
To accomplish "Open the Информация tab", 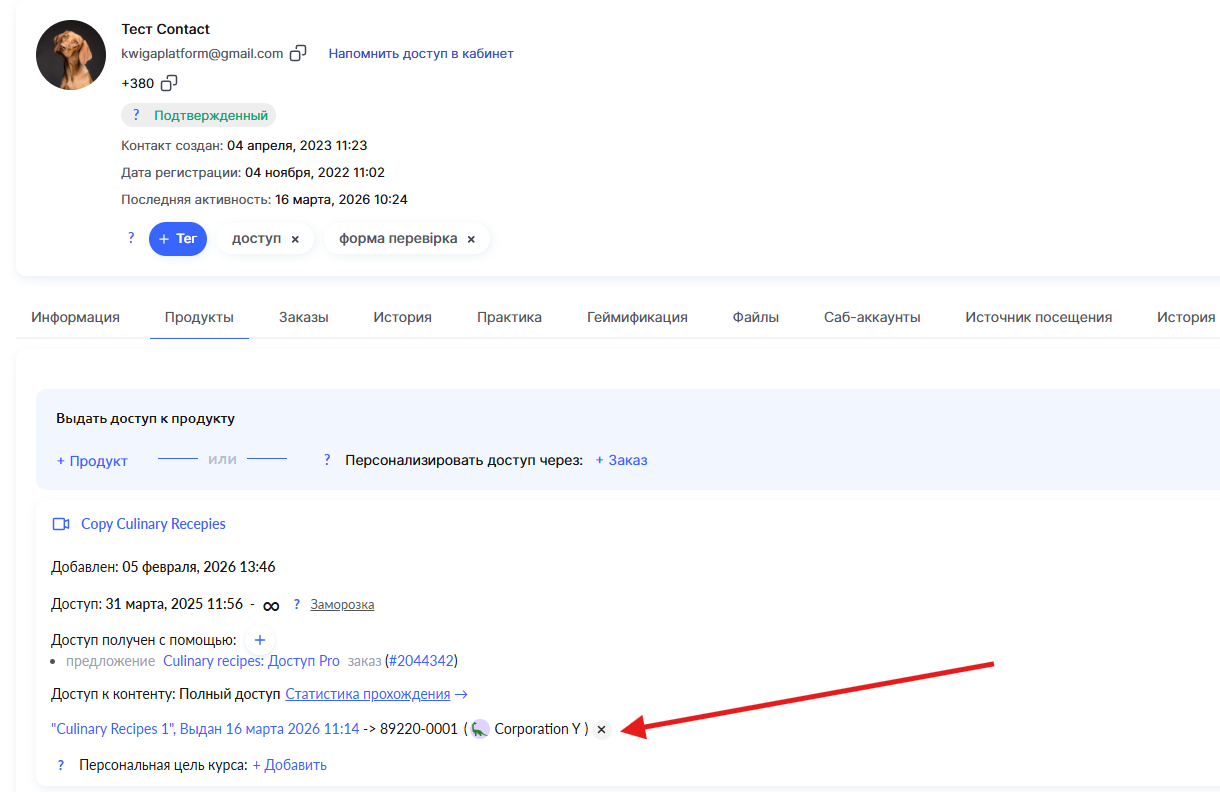I will click(x=75, y=317).
